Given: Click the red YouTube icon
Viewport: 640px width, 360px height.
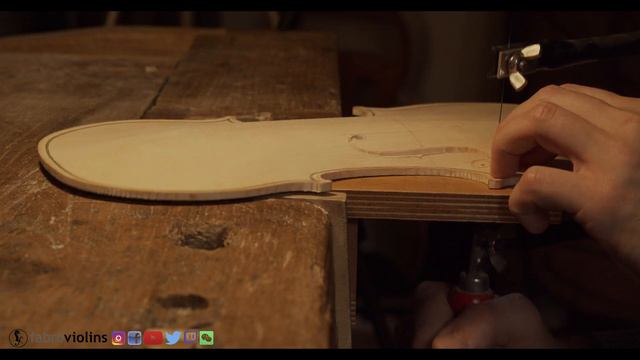Looking at the screenshot, I should 153,338.
